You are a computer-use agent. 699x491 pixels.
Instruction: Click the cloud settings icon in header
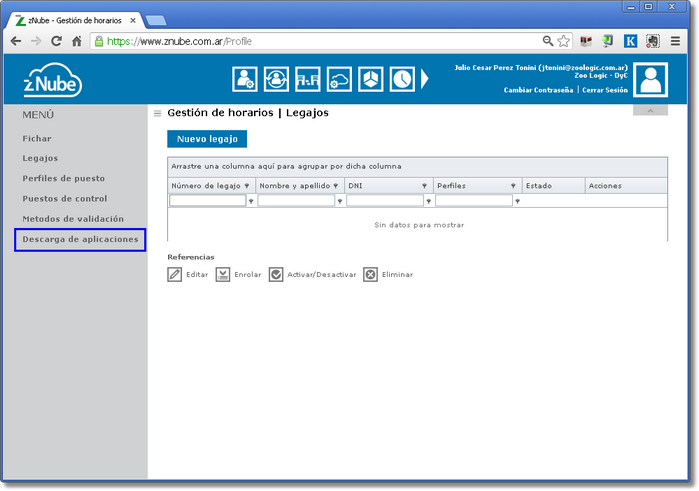[x=339, y=79]
